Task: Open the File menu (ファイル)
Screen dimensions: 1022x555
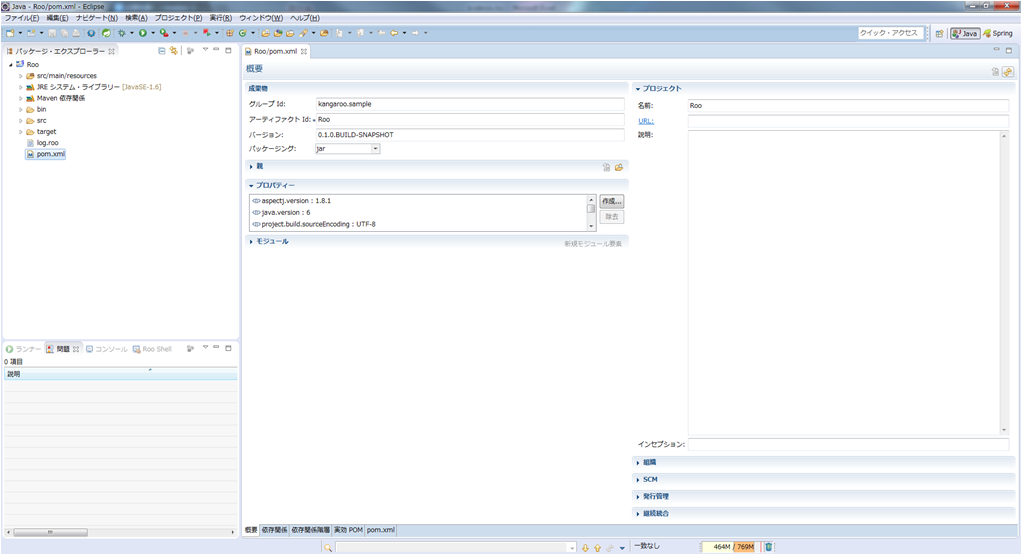Action: (x=22, y=18)
